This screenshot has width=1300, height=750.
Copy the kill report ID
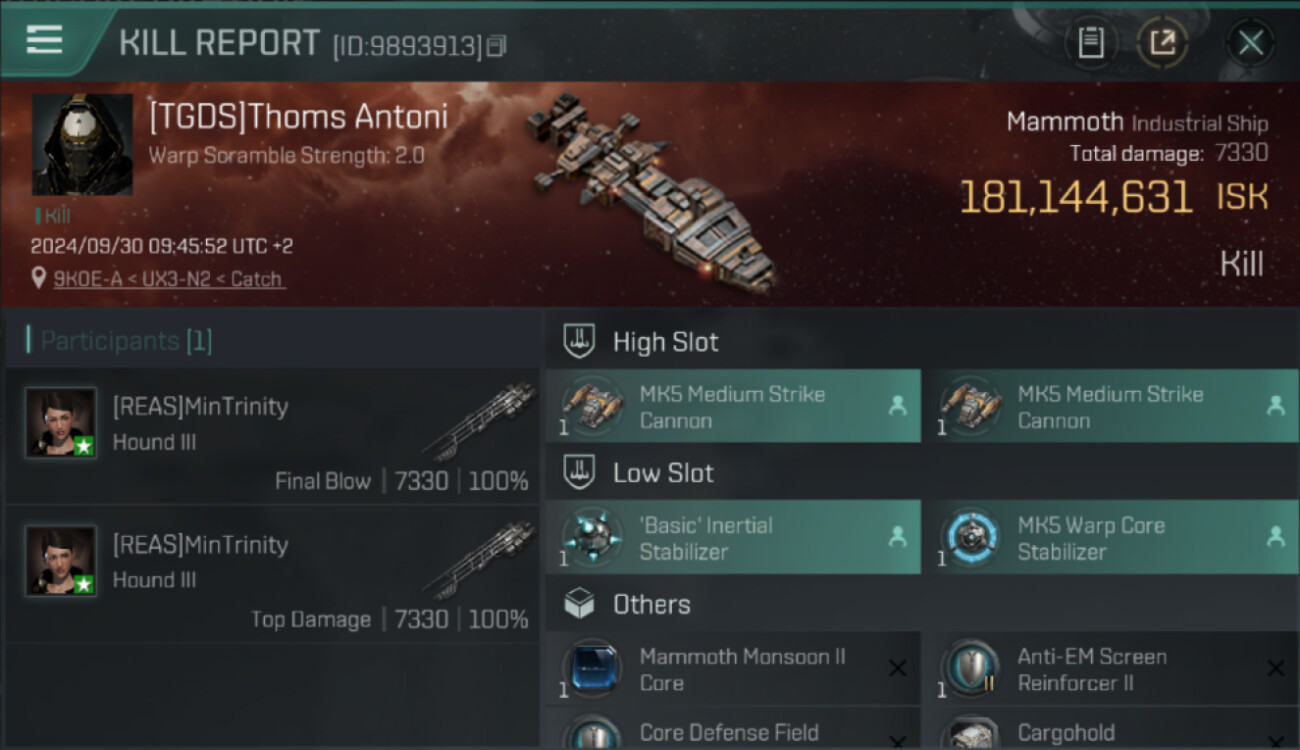point(497,45)
